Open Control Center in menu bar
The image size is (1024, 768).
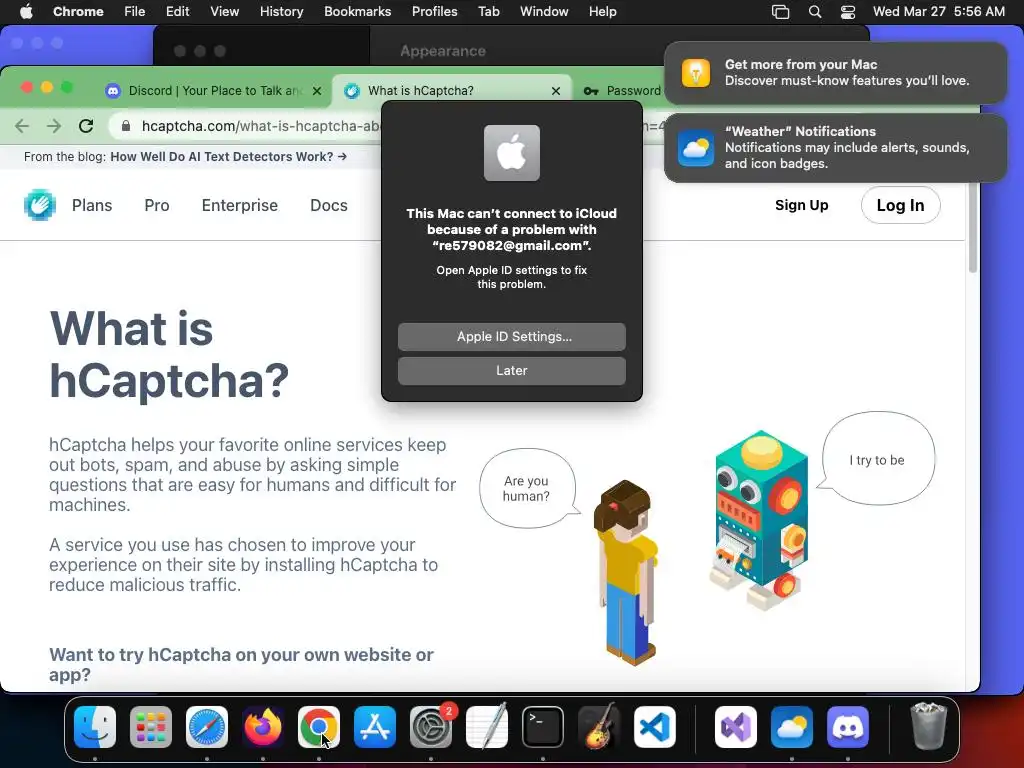[848, 11]
